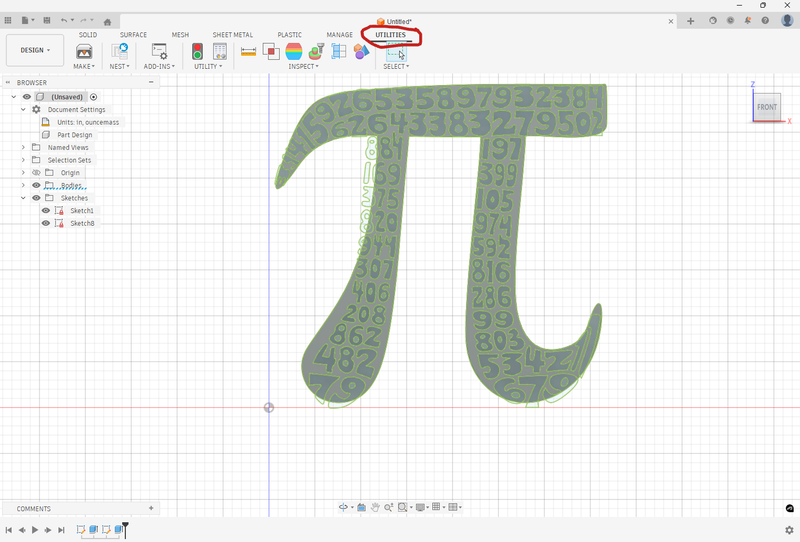Open timeline settings gear icon
The image size is (800, 542).
tap(789, 530)
